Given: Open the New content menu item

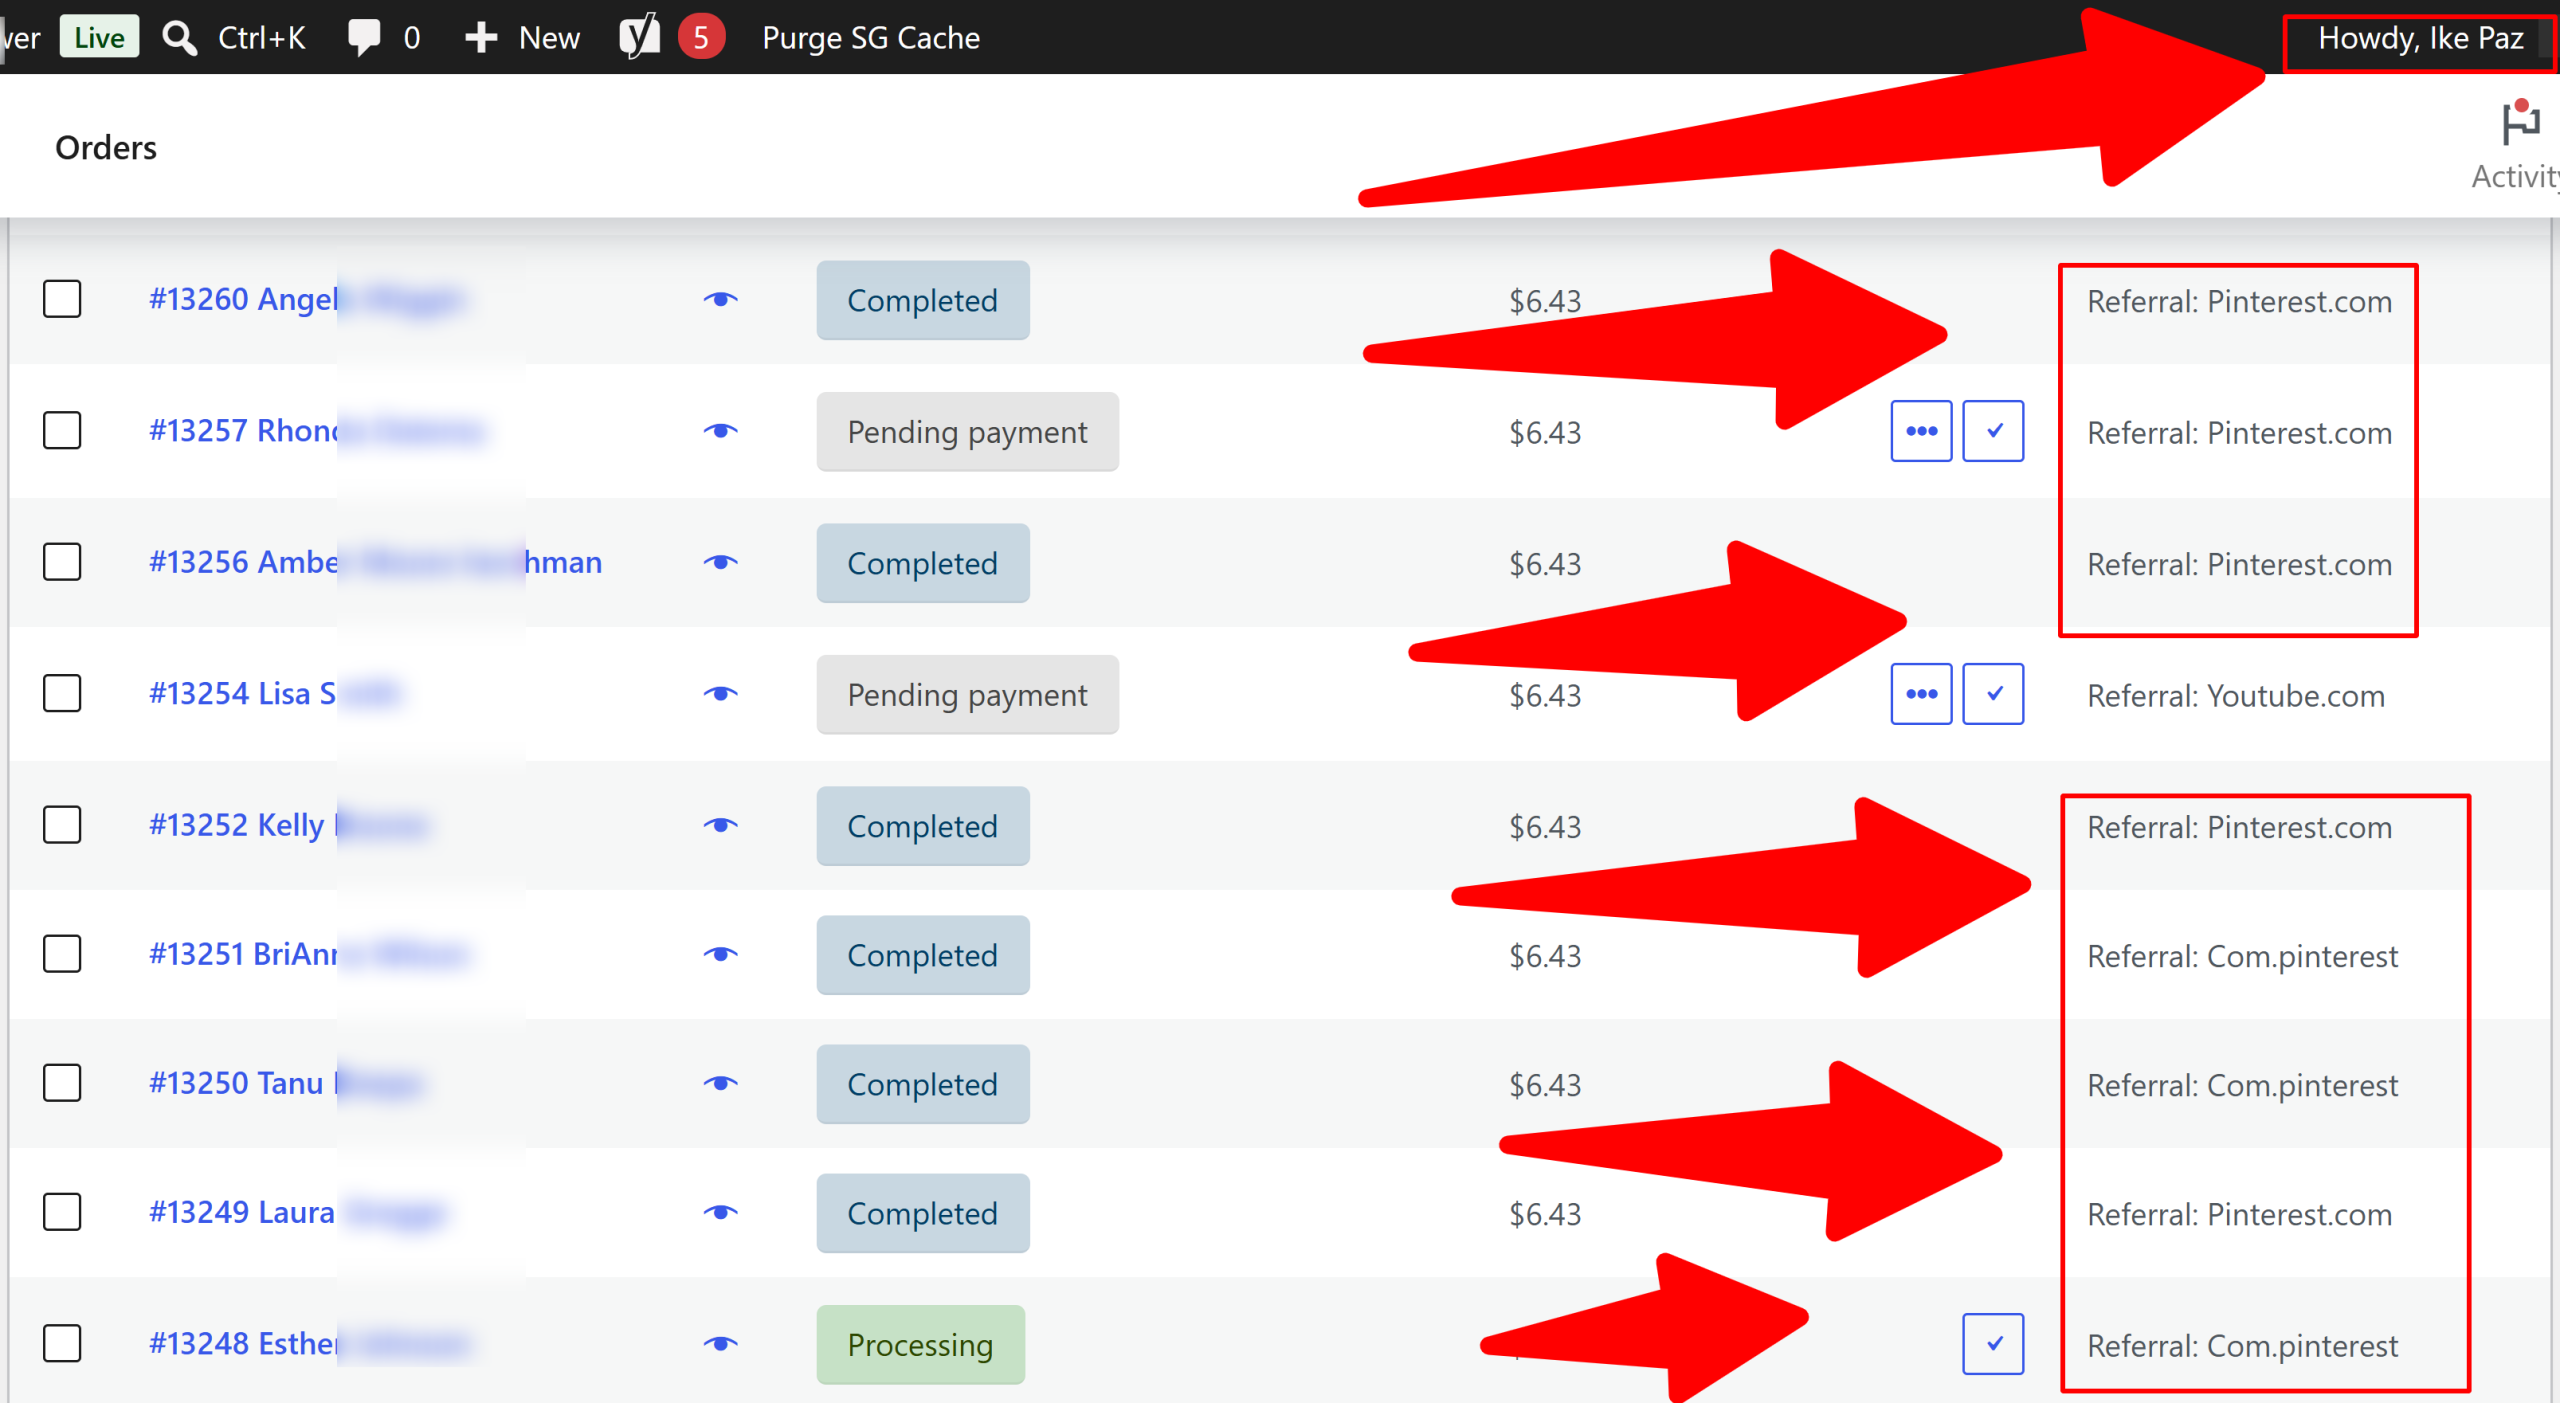Looking at the screenshot, I should click(x=549, y=38).
